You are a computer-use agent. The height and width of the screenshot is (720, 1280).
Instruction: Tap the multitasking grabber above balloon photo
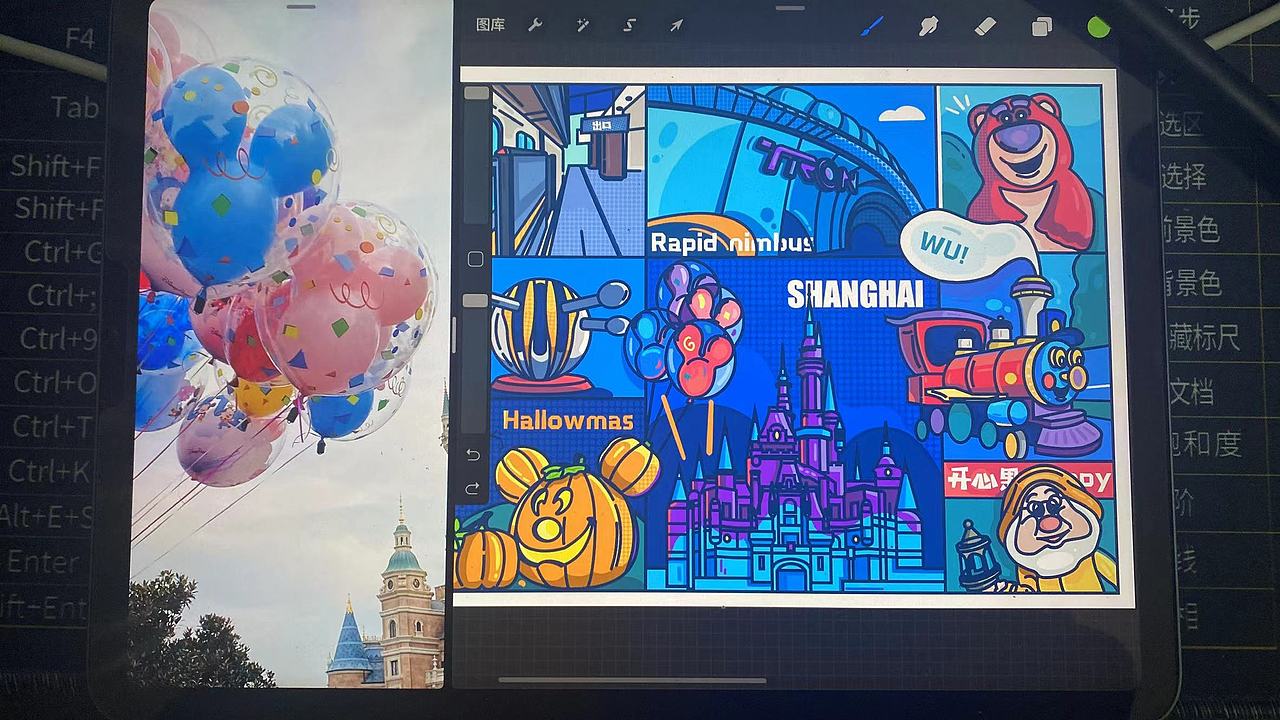pos(301,7)
